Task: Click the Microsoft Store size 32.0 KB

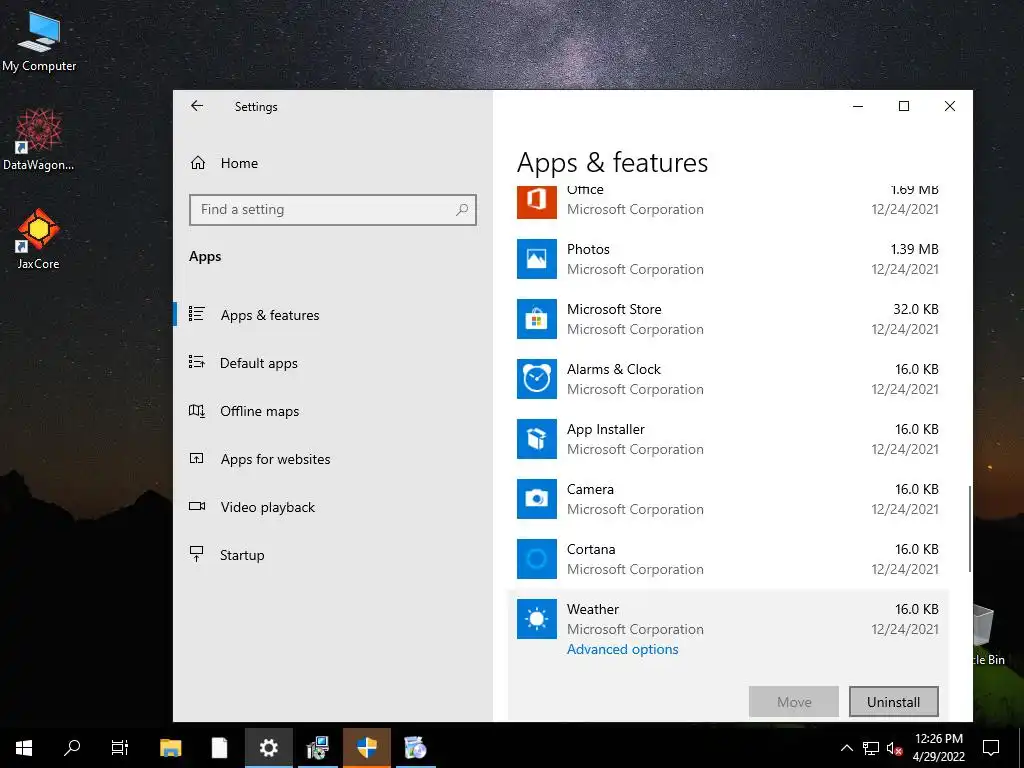Action: tap(916, 309)
